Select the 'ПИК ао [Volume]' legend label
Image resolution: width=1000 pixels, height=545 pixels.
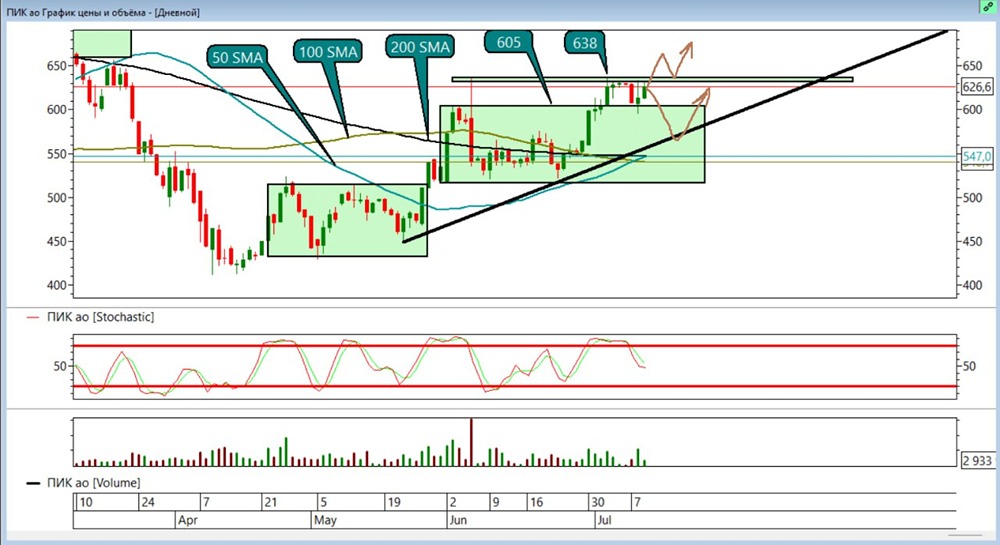(93, 483)
